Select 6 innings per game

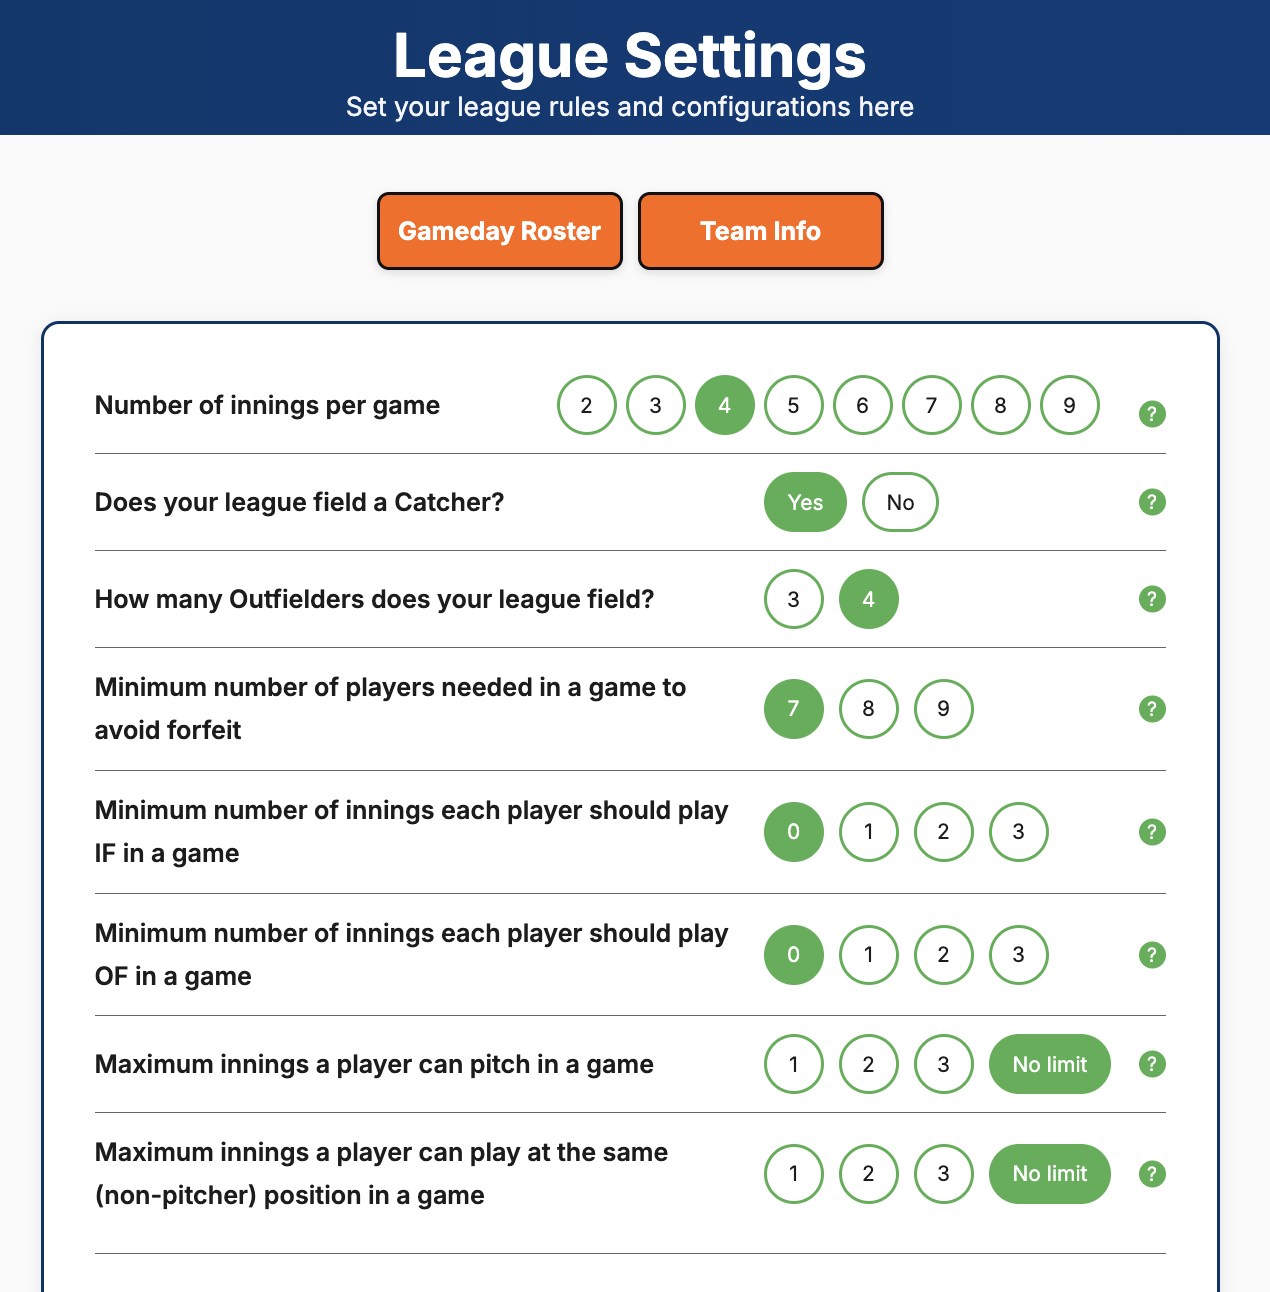[x=862, y=405]
